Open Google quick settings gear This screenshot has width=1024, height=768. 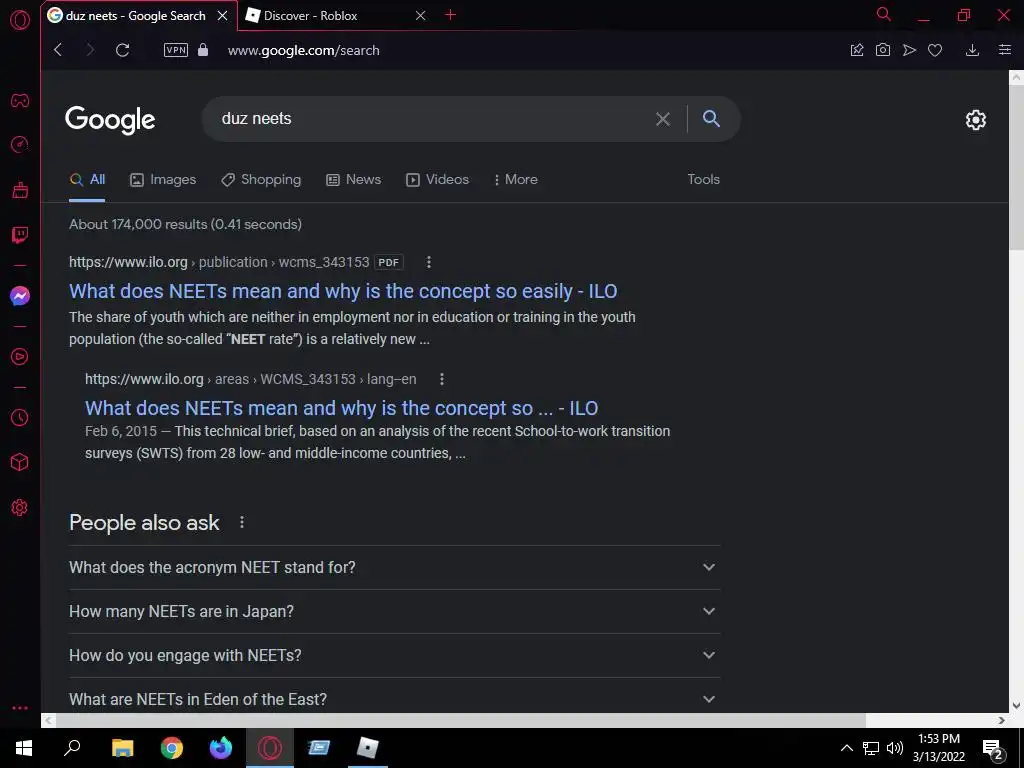976,120
